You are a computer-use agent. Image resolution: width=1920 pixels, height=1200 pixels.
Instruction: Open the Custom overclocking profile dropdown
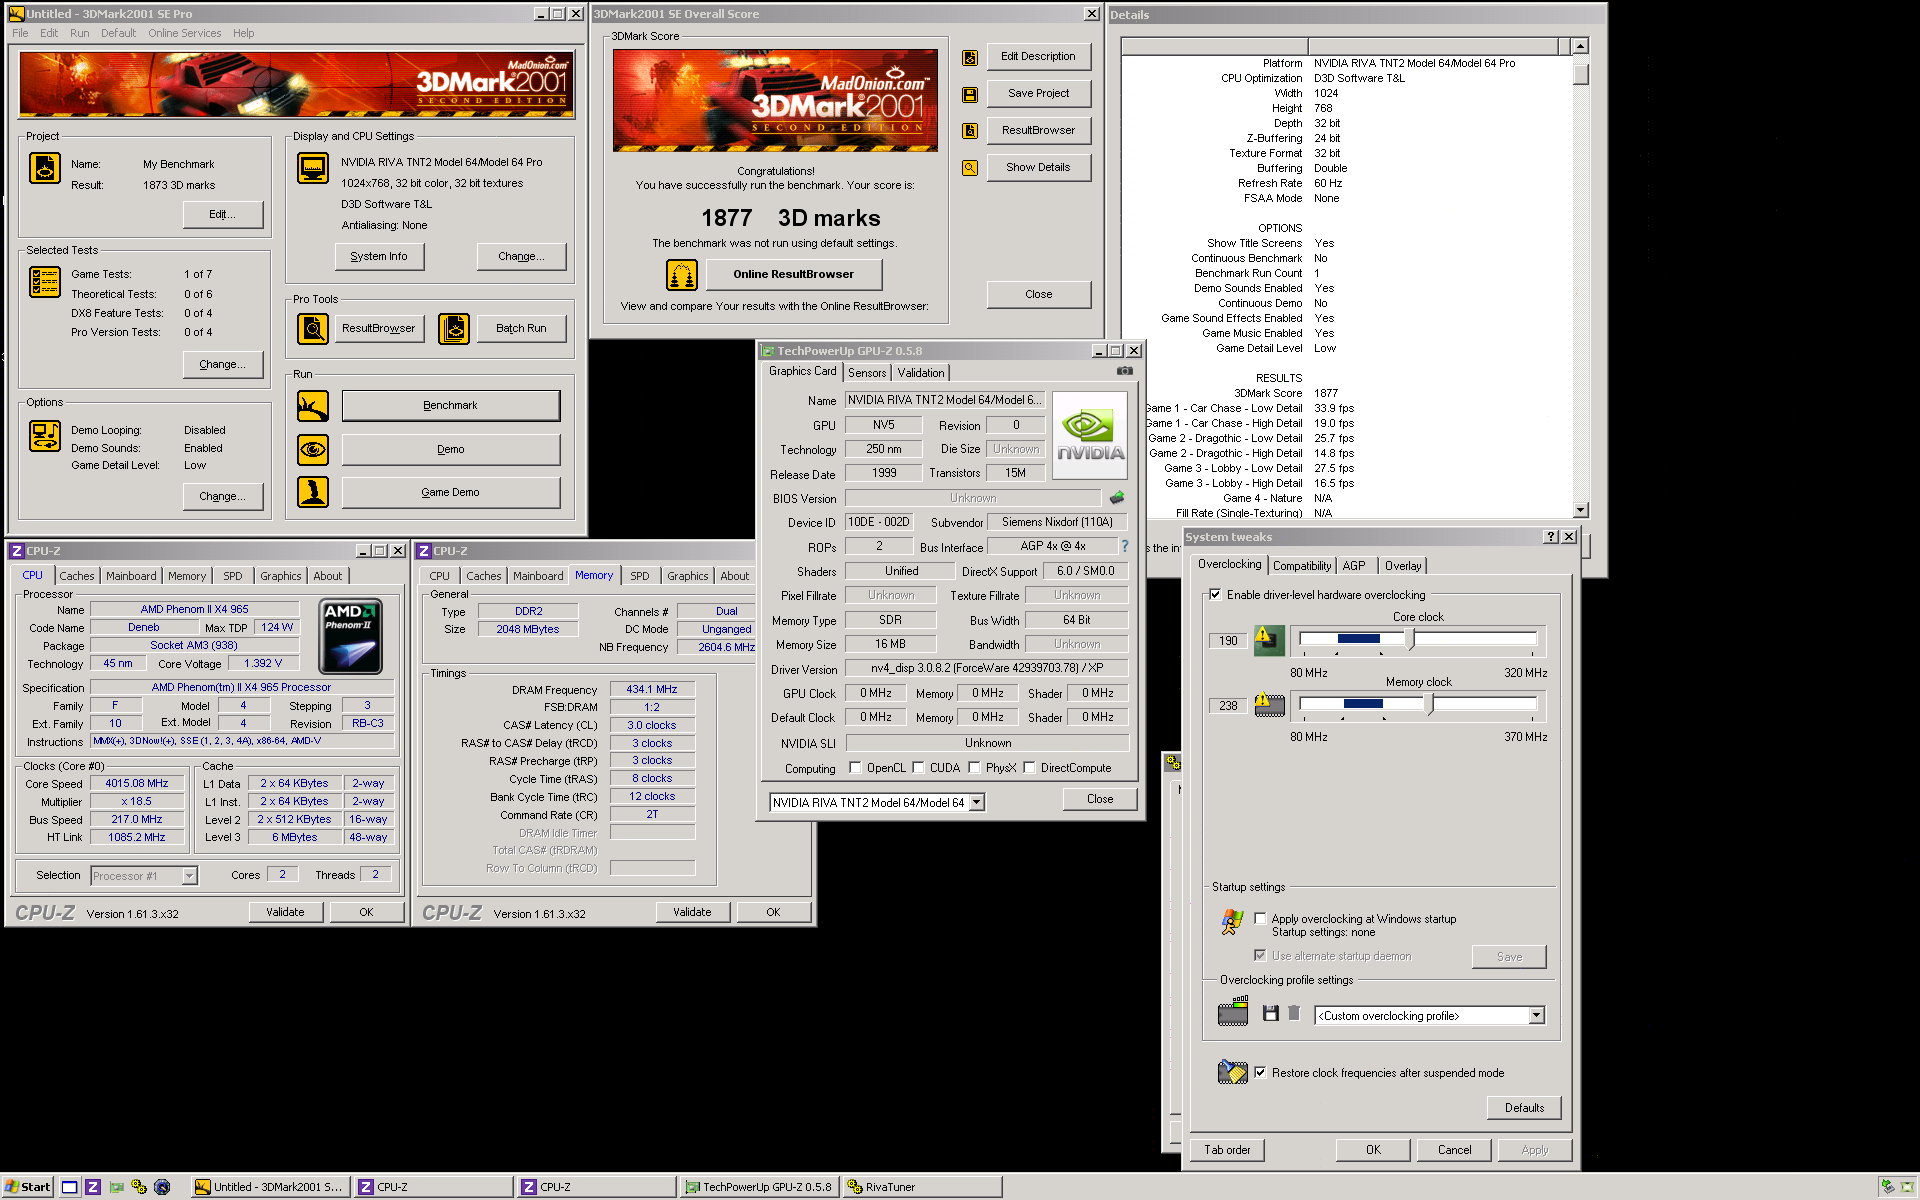pos(1537,1016)
